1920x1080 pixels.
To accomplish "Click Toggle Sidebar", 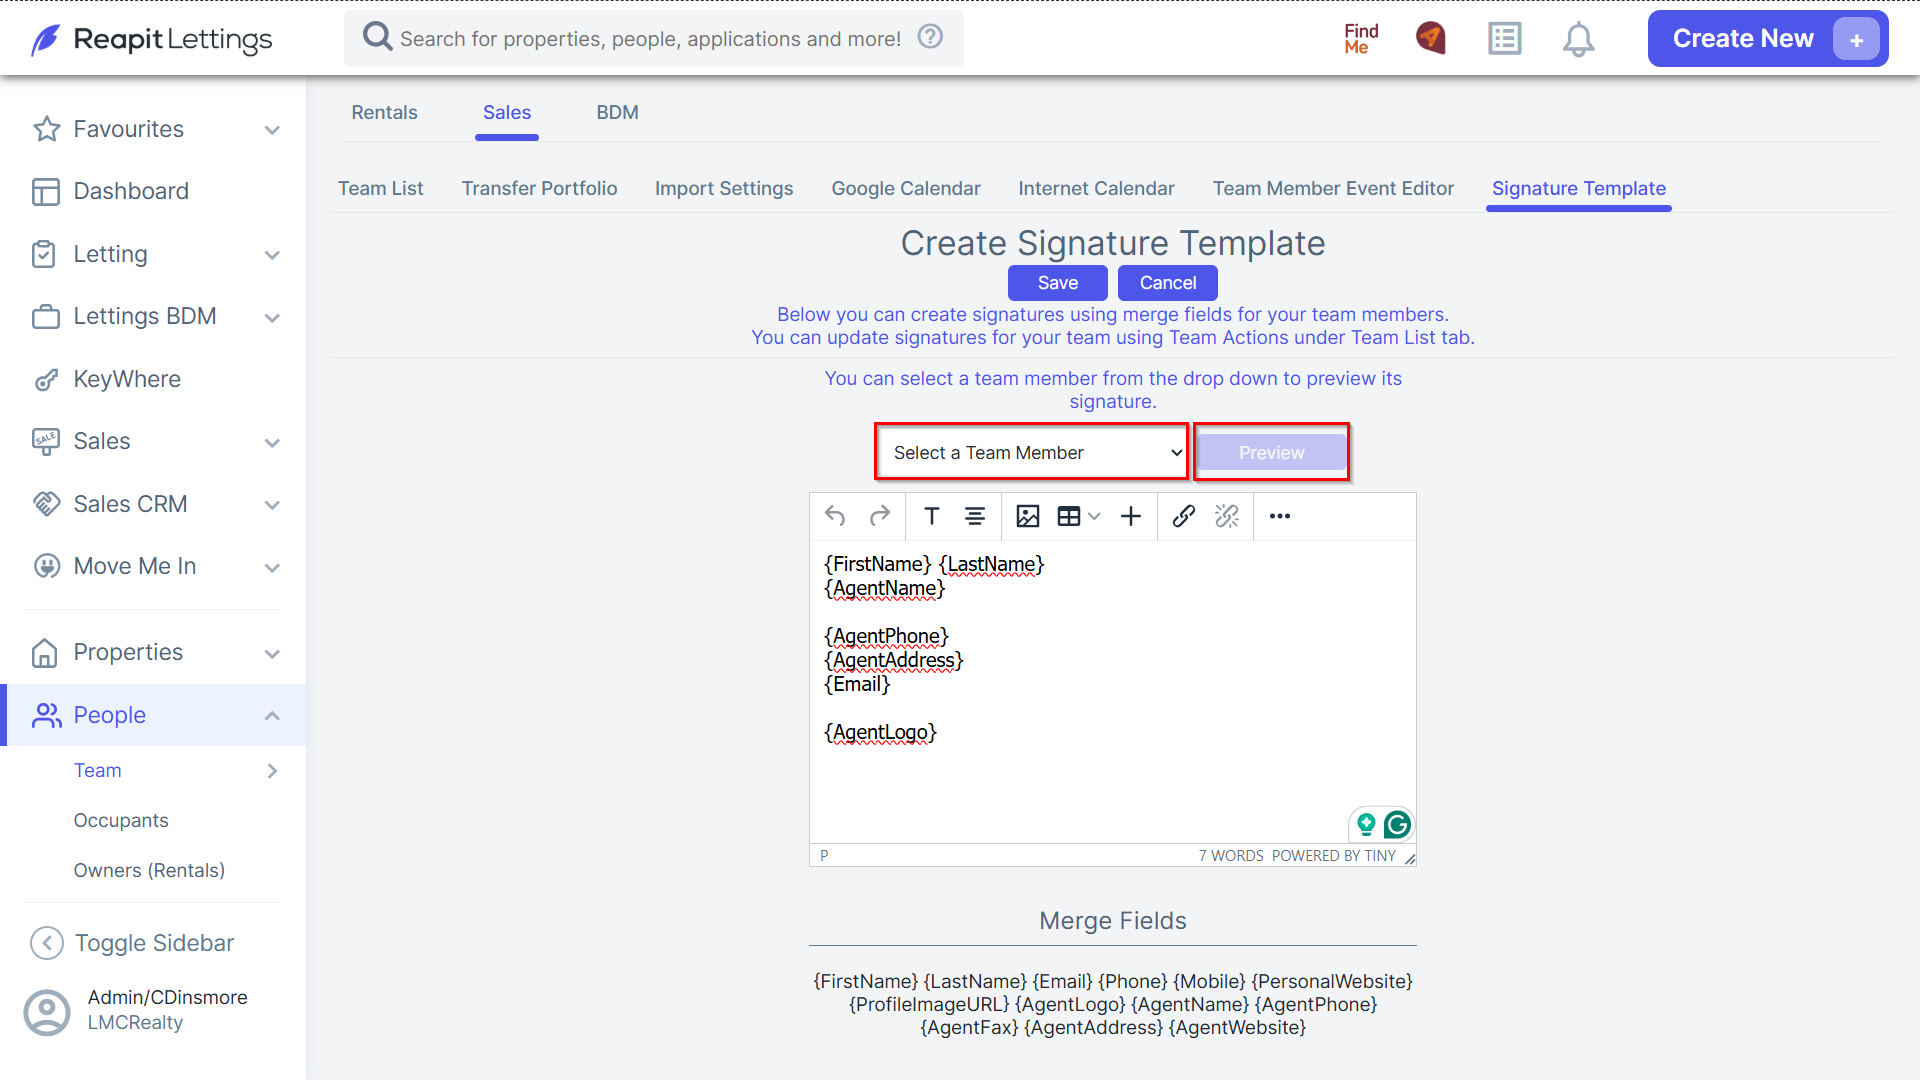I will pyautogui.click(x=131, y=943).
